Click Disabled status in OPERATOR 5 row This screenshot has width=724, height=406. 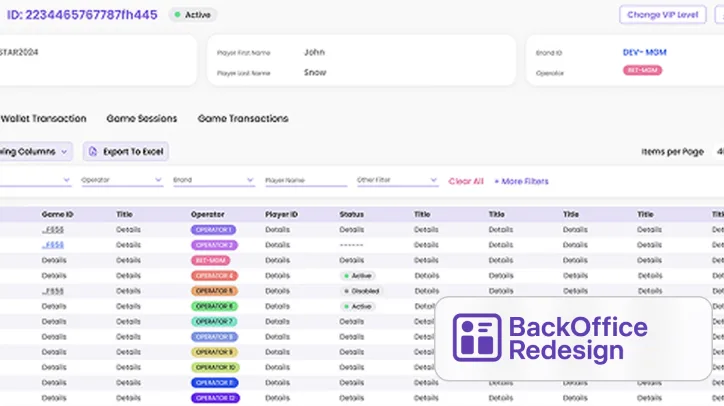click(362, 291)
